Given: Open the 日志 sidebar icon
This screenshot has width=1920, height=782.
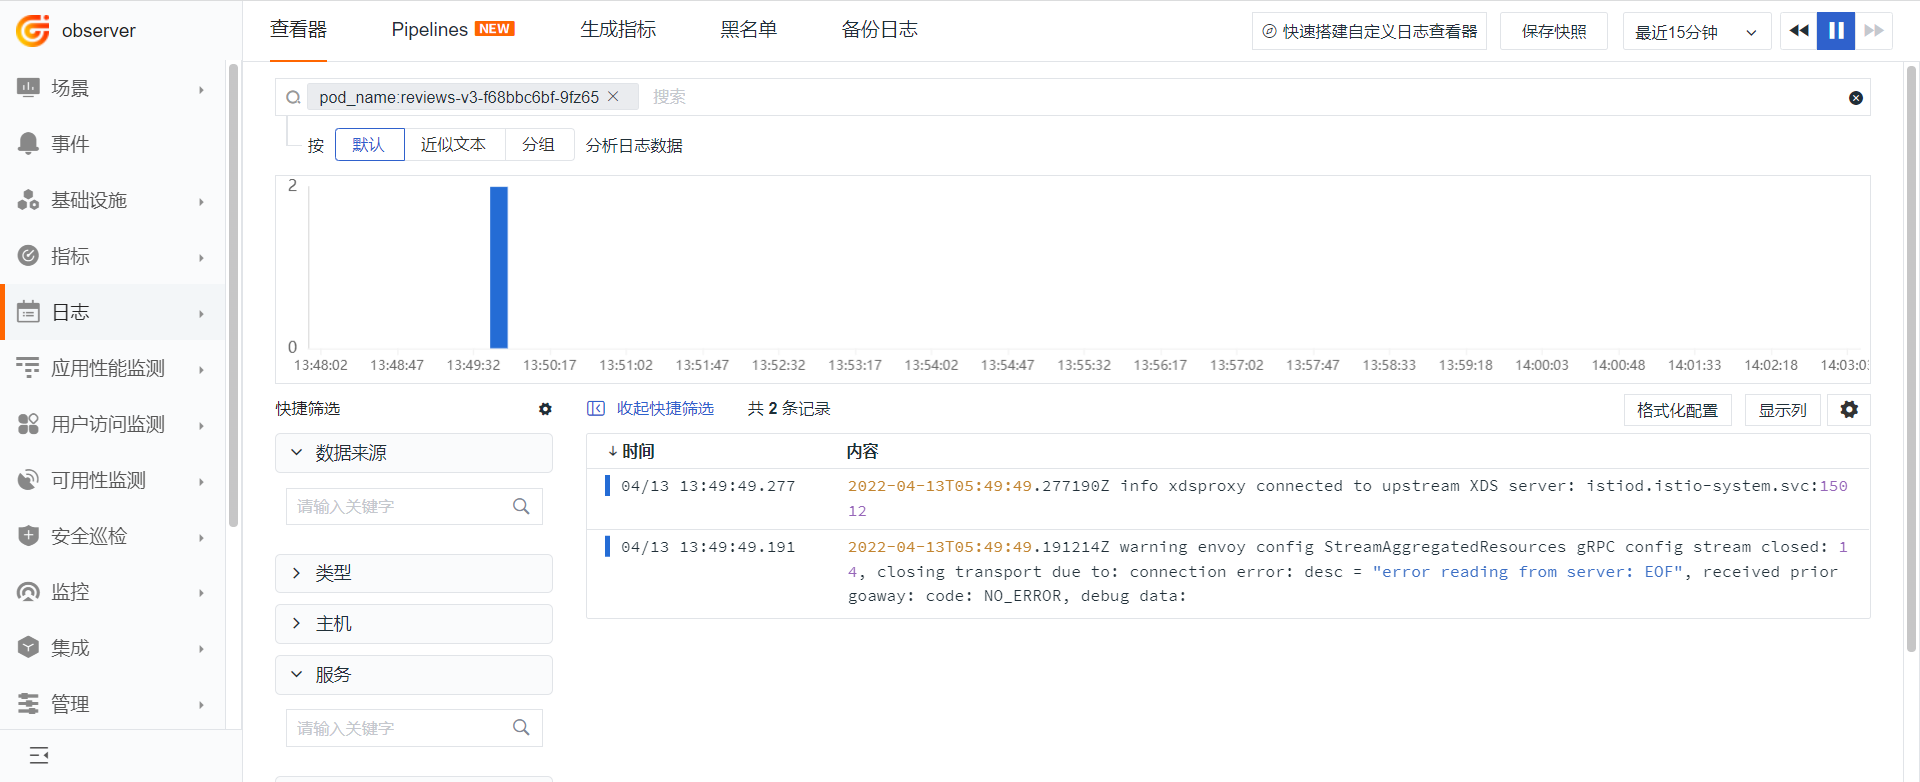Looking at the screenshot, I should pyautogui.click(x=28, y=312).
